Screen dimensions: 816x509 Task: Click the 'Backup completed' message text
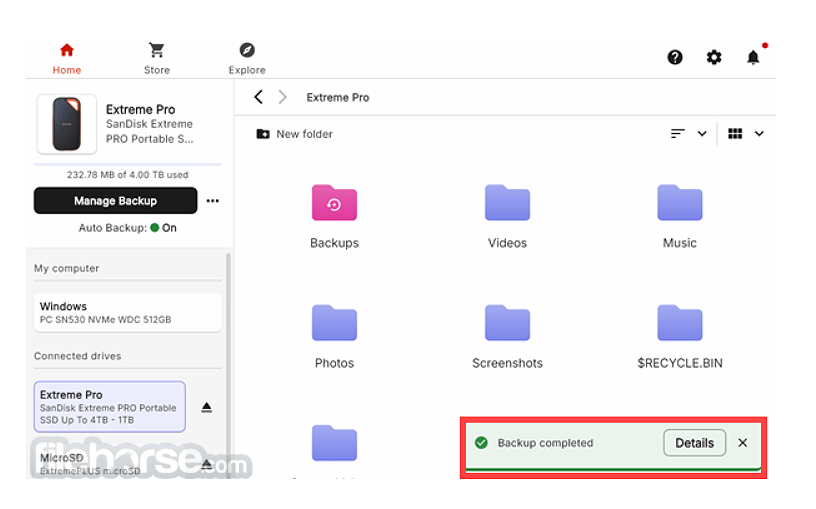tap(545, 443)
